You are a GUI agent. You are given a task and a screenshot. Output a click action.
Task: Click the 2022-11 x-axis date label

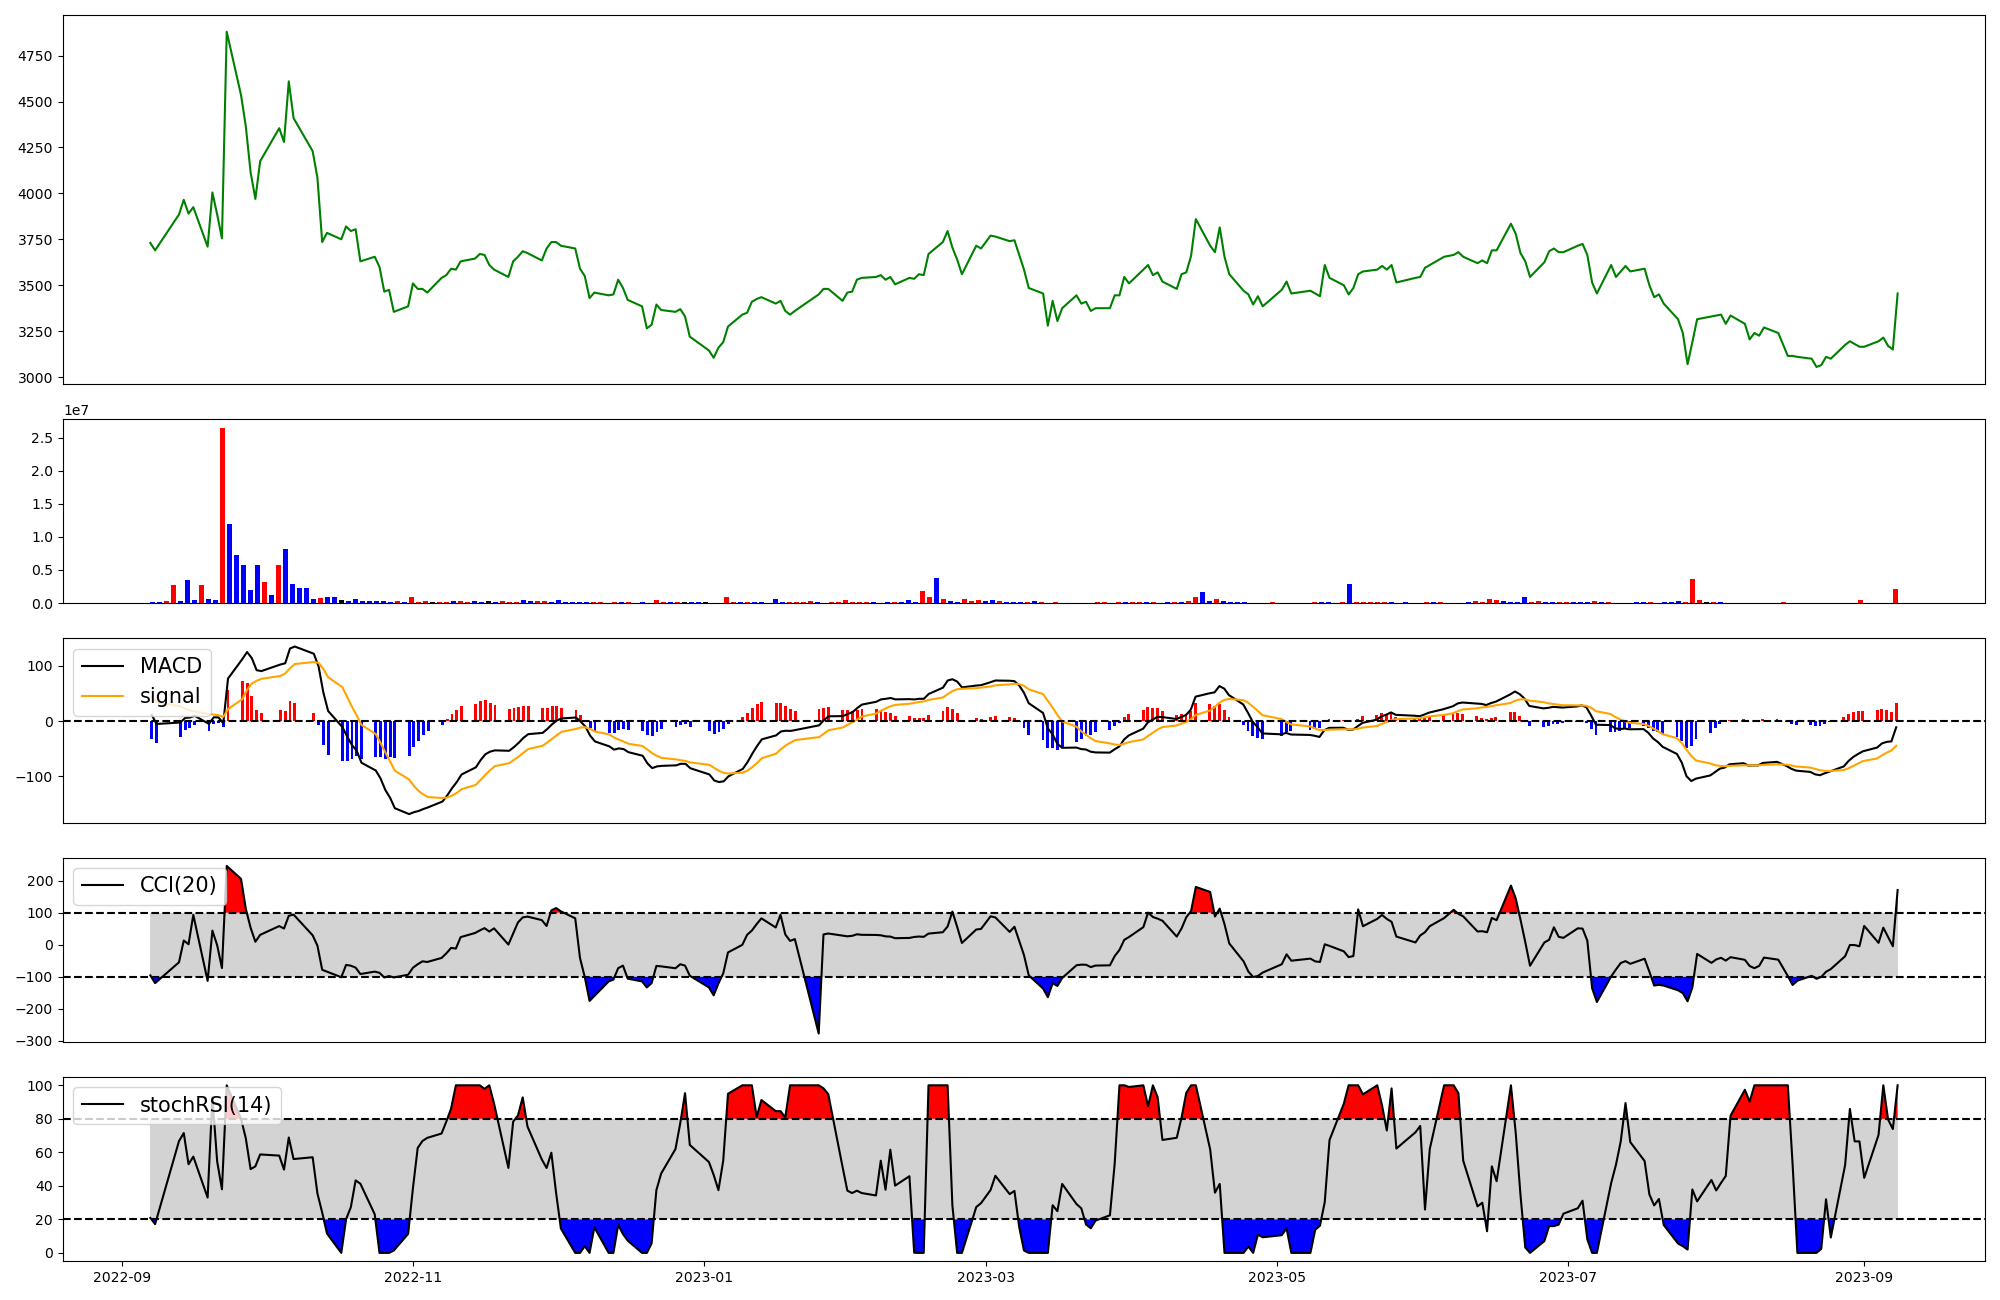coord(413,1277)
